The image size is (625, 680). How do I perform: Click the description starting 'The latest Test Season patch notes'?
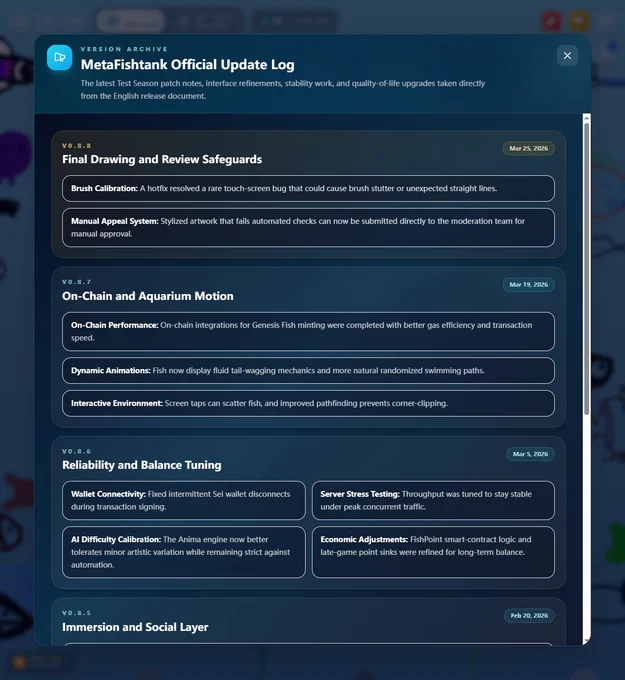[283, 89]
